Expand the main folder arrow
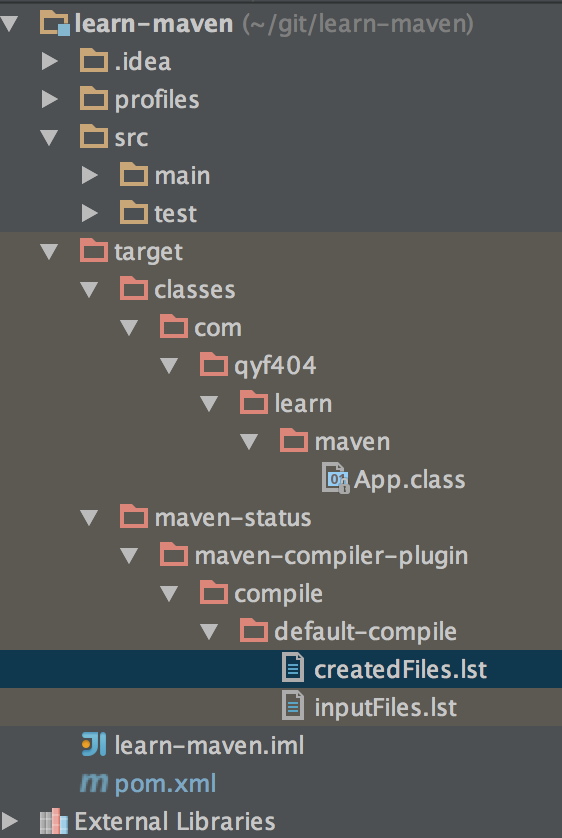Viewport: 562px width, 838px height. point(90,175)
